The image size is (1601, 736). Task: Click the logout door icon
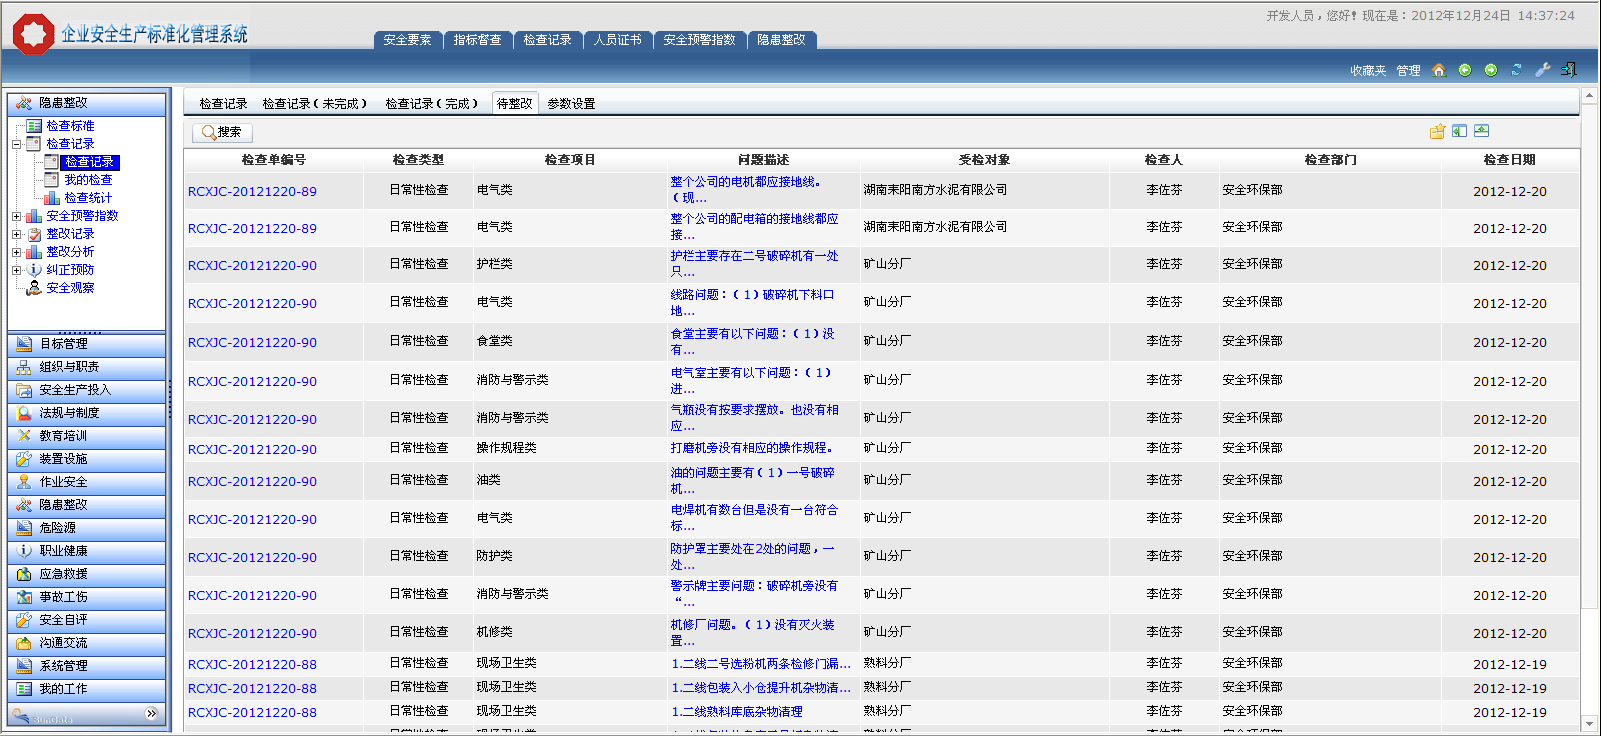[1568, 70]
